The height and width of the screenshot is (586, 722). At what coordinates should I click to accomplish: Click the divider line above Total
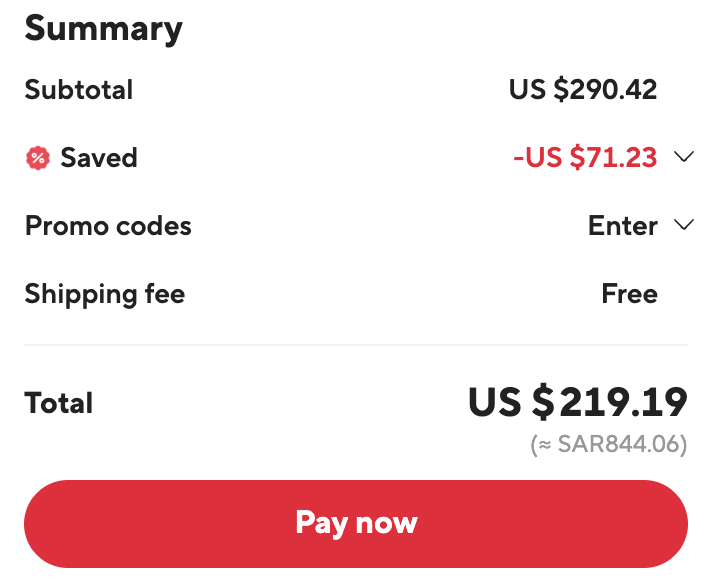(356, 344)
